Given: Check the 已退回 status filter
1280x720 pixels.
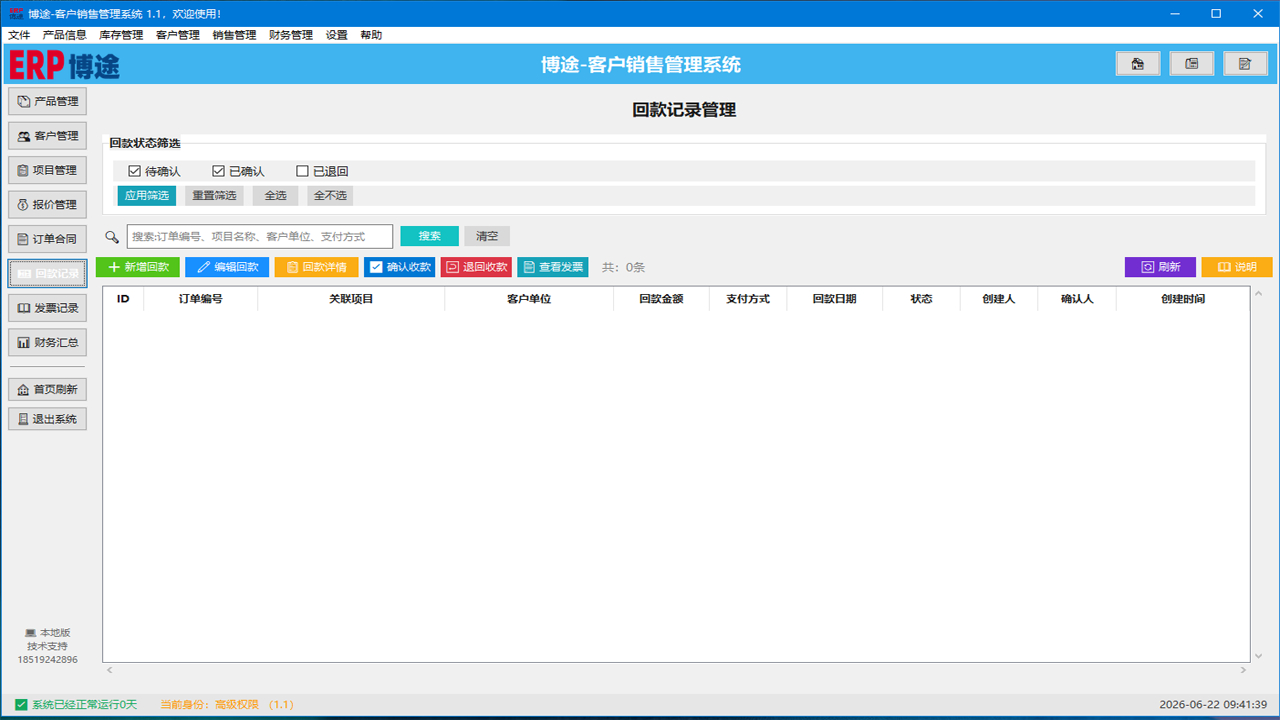Looking at the screenshot, I should pos(322,172).
